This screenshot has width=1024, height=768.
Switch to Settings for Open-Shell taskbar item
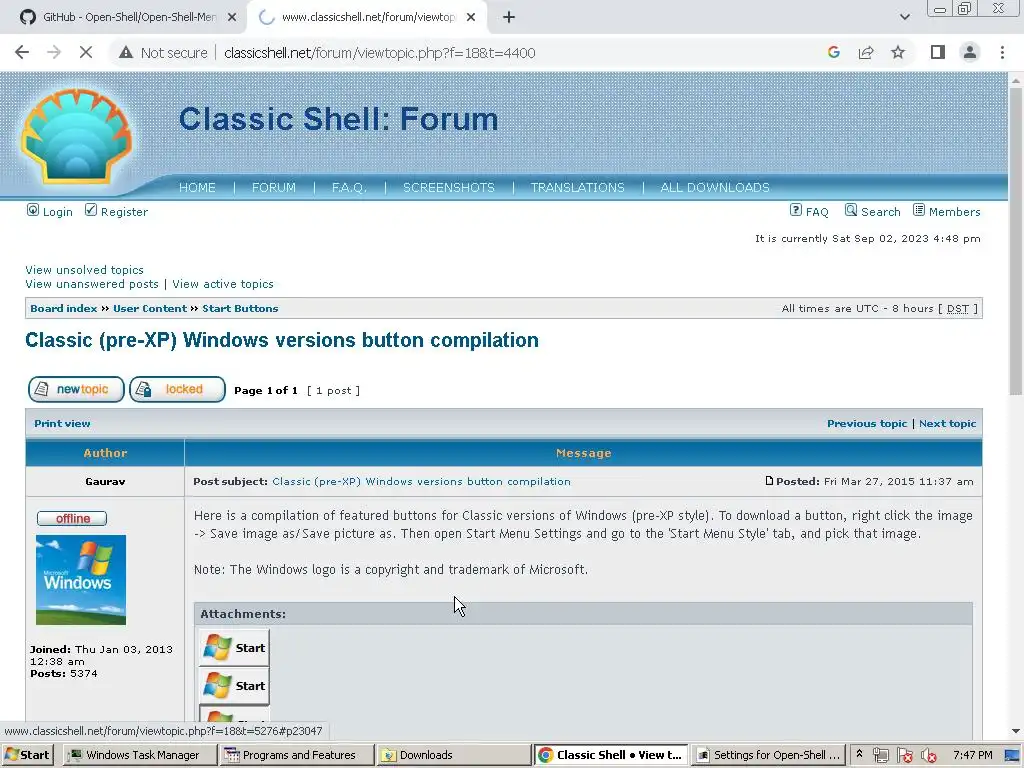coord(767,755)
